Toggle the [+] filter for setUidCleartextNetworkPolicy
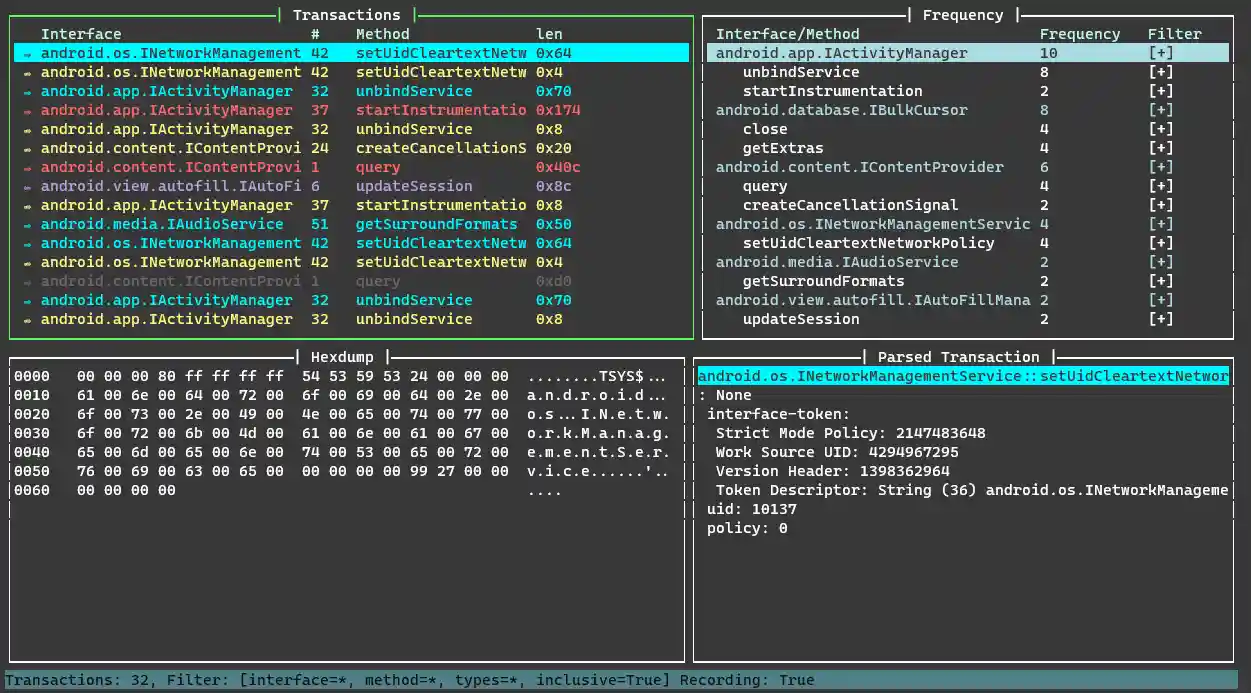This screenshot has height=693, width=1251. 1161,243
